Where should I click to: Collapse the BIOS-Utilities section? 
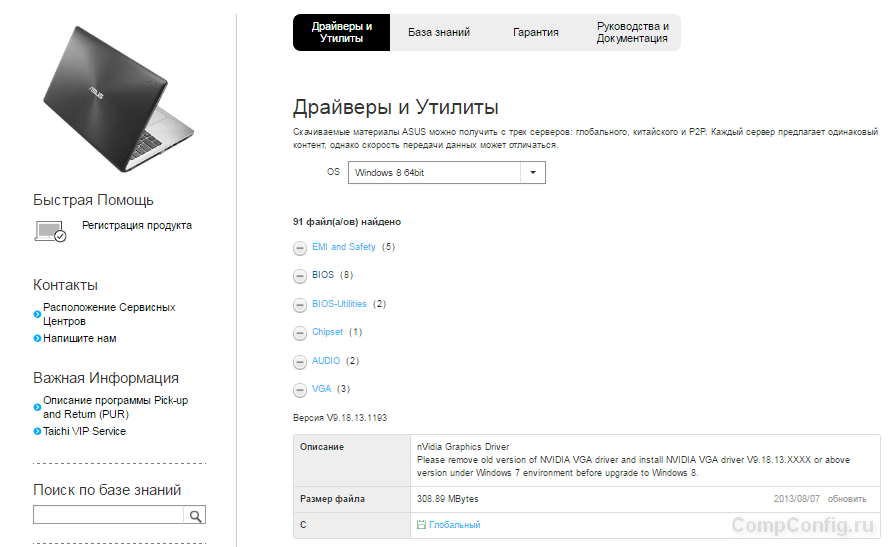tap(300, 305)
